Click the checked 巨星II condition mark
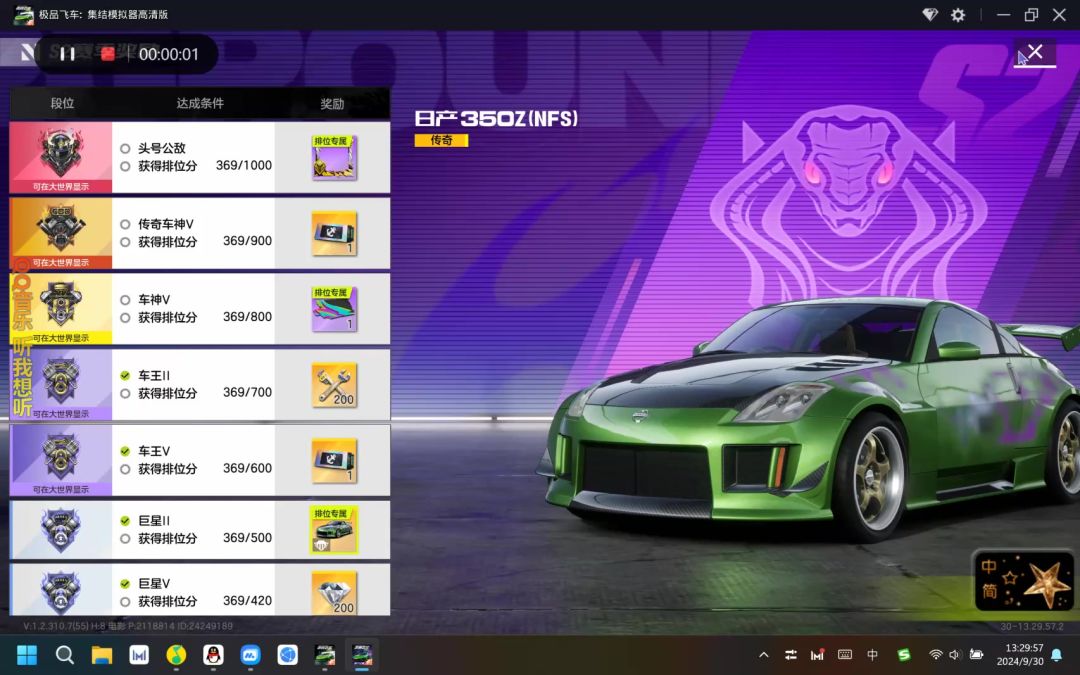 tap(125, 521)
